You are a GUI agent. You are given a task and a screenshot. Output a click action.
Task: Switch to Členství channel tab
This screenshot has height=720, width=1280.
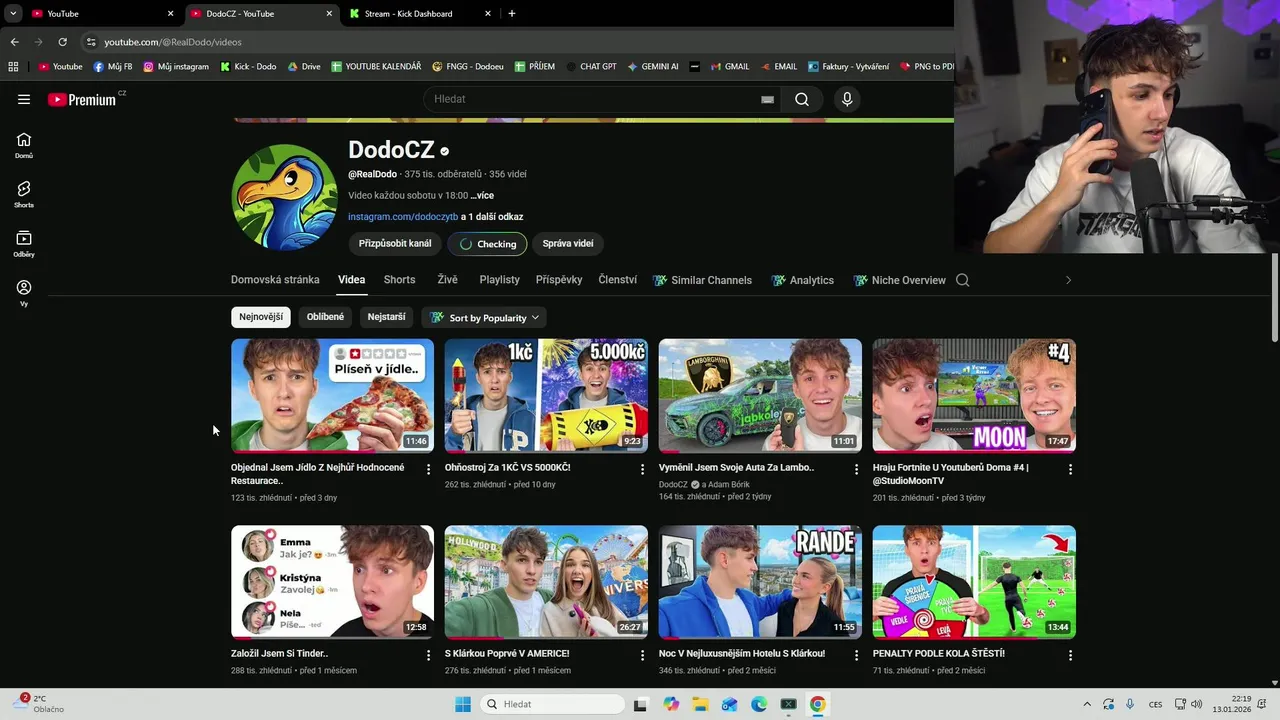617,280
